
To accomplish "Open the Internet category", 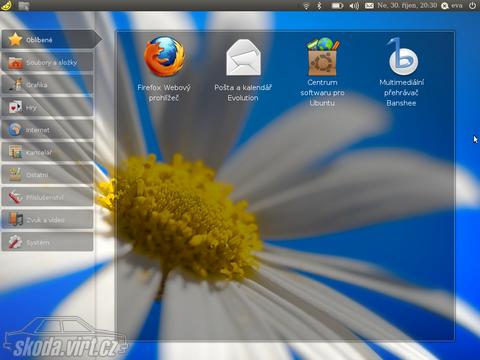I will (47, 130).
